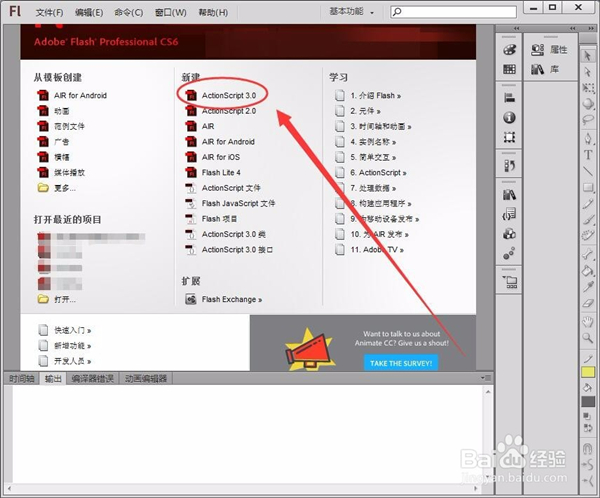Open the Color palette panel icon
The height and width of the screenshot is (498, 600).
509,50
